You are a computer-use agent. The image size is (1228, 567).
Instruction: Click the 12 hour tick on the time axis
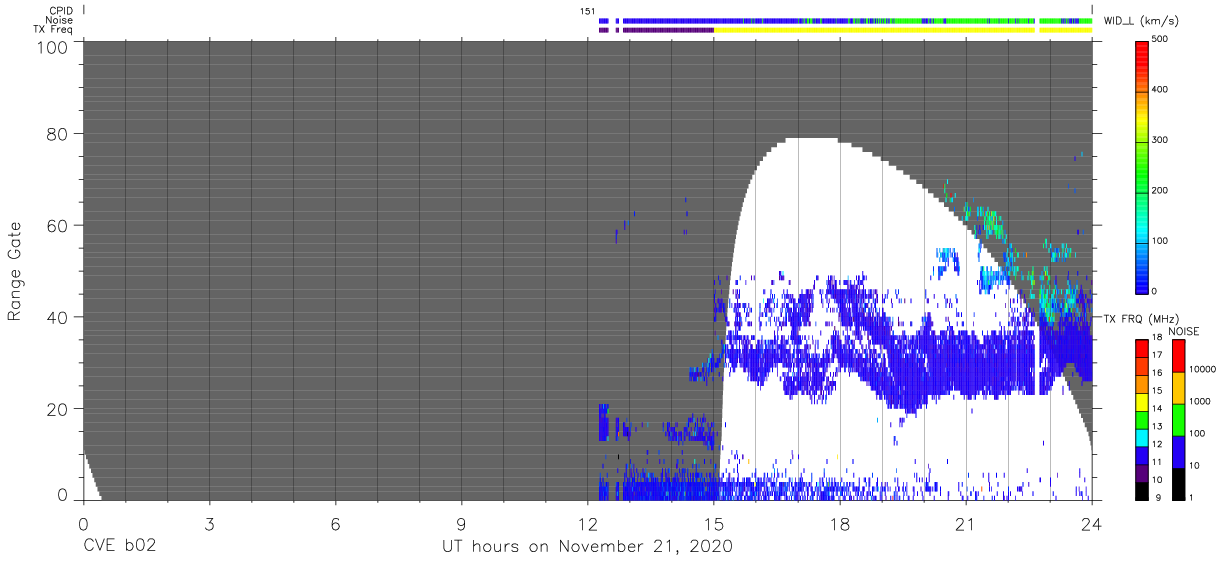point(587,525)
